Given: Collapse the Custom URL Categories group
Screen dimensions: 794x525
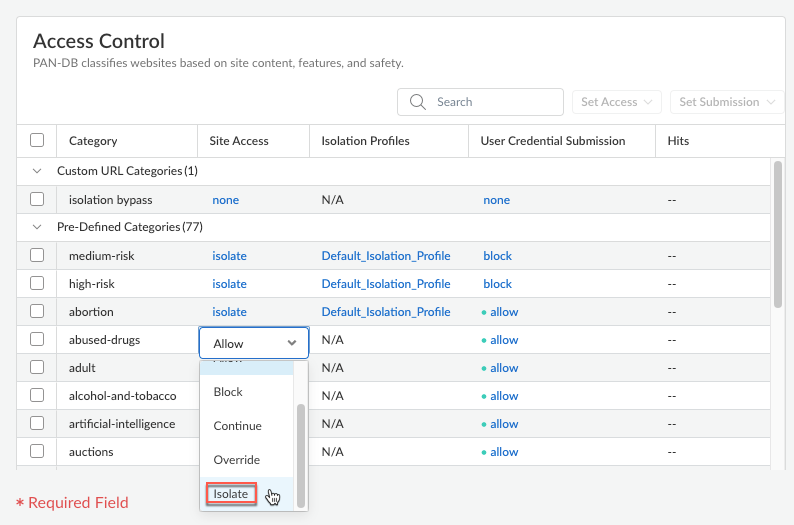Looking at the screenshot, I should coord(37,171).
